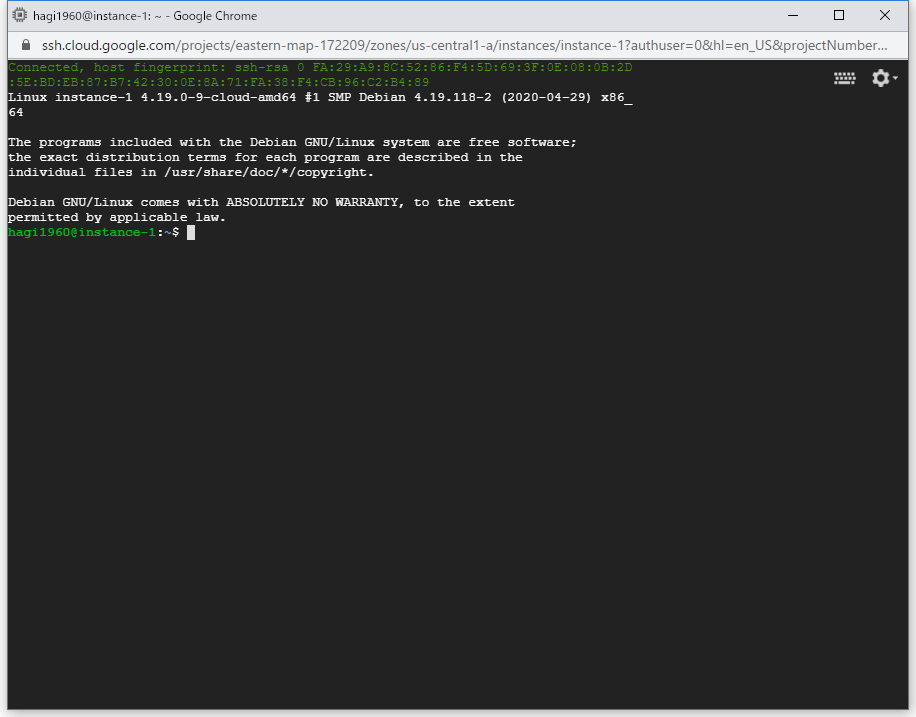Screen dimensions: 916x717
Task: Click the lock icon in address bar
Action: [26, 45]
